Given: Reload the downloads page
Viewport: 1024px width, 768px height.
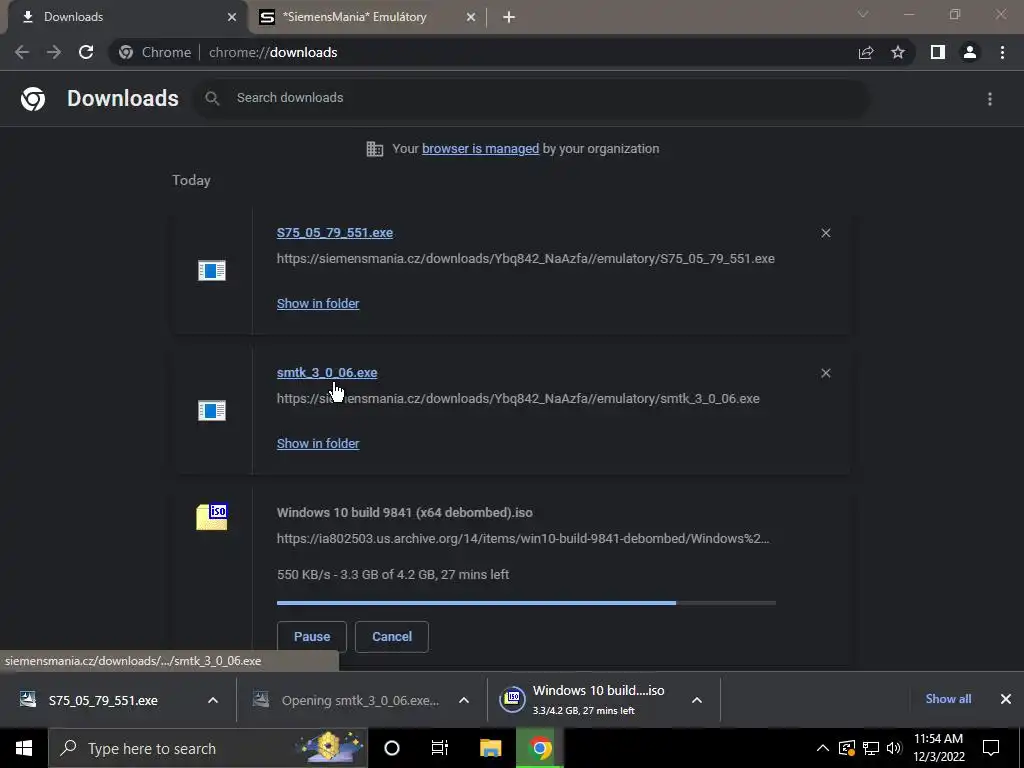Looking at the screenshot, I should (x=86, y=52).
